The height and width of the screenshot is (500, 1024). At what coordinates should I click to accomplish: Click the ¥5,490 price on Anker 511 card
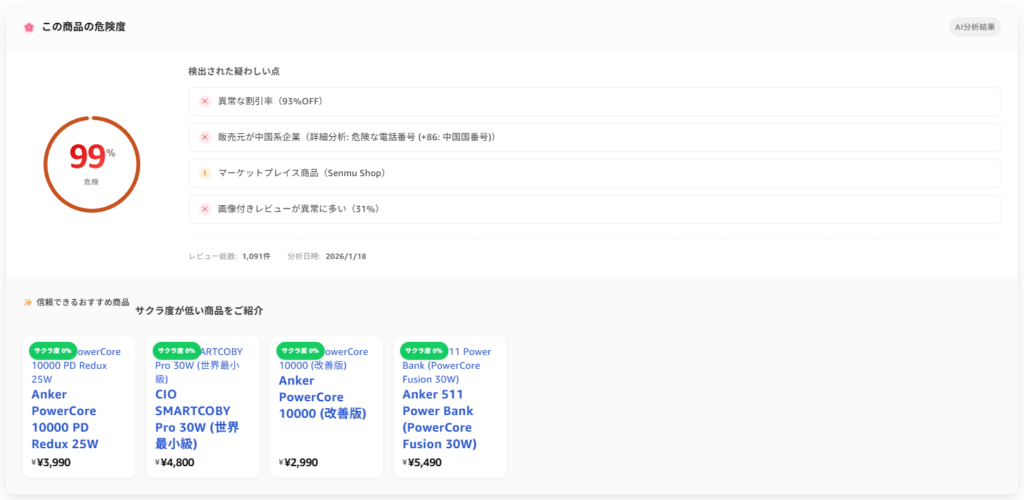(x=423, y=463)
